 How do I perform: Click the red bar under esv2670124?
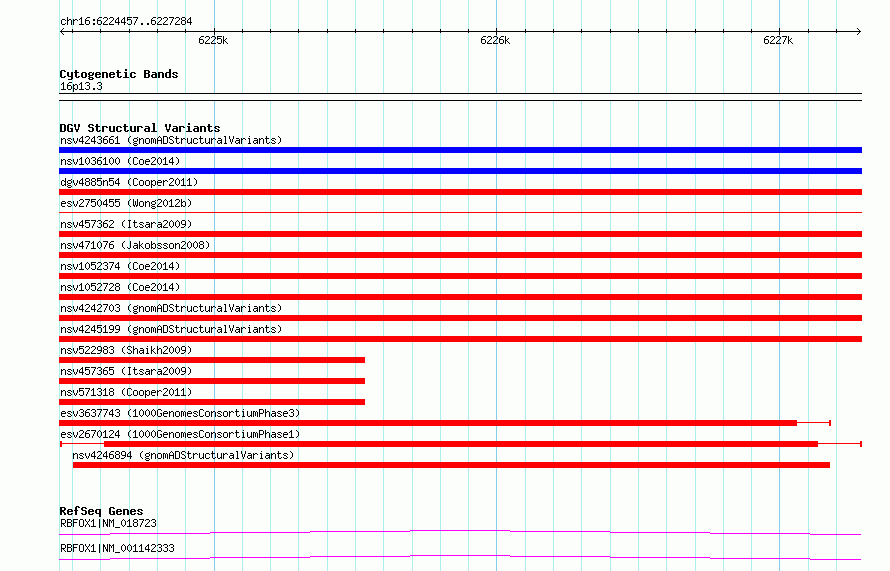(x=461, y=444)
